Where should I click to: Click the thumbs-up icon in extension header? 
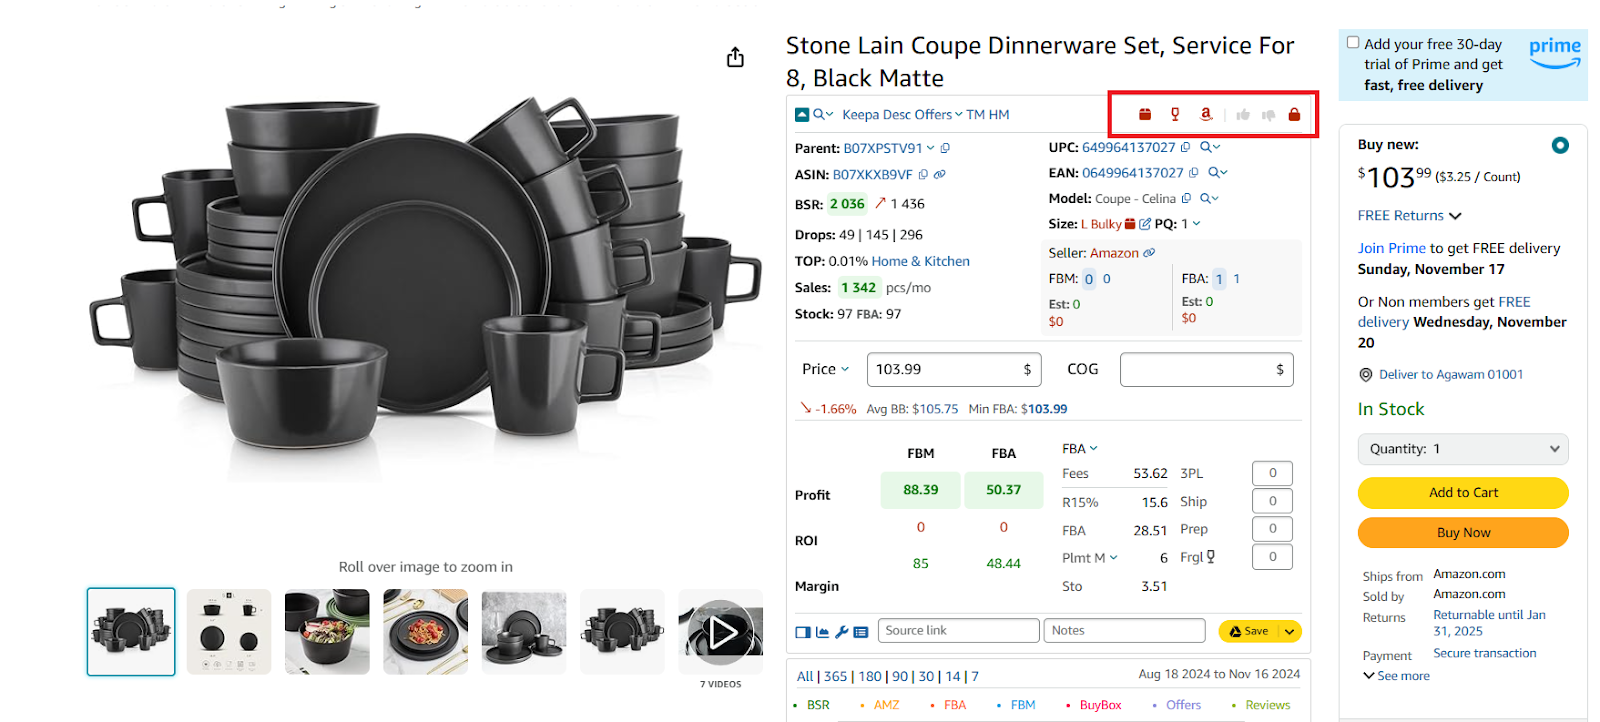coord(1243,115)
